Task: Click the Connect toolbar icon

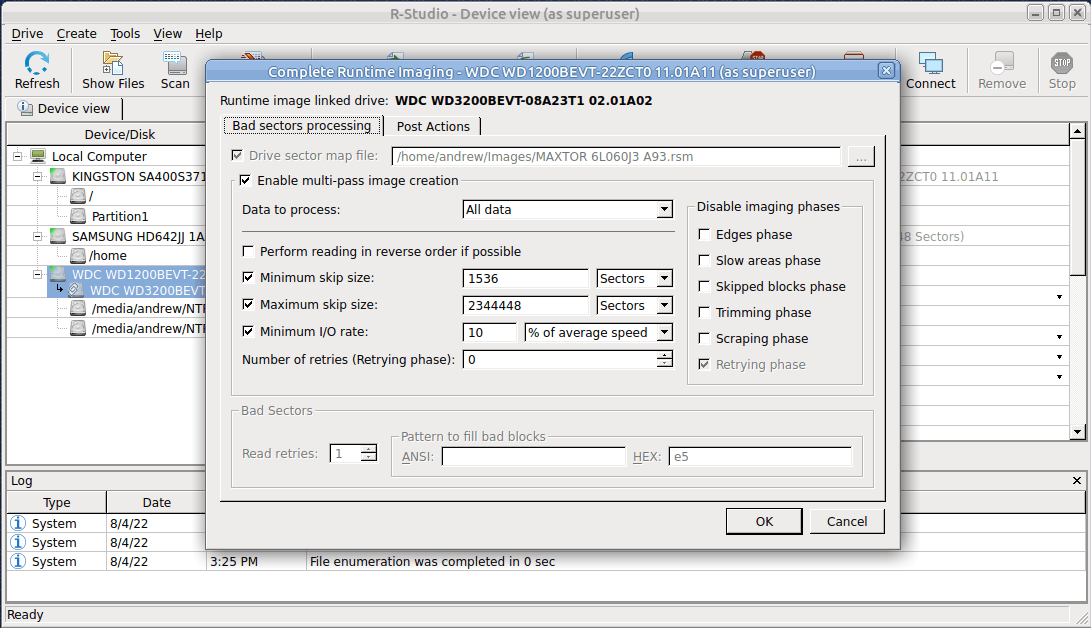Action: 930,63
